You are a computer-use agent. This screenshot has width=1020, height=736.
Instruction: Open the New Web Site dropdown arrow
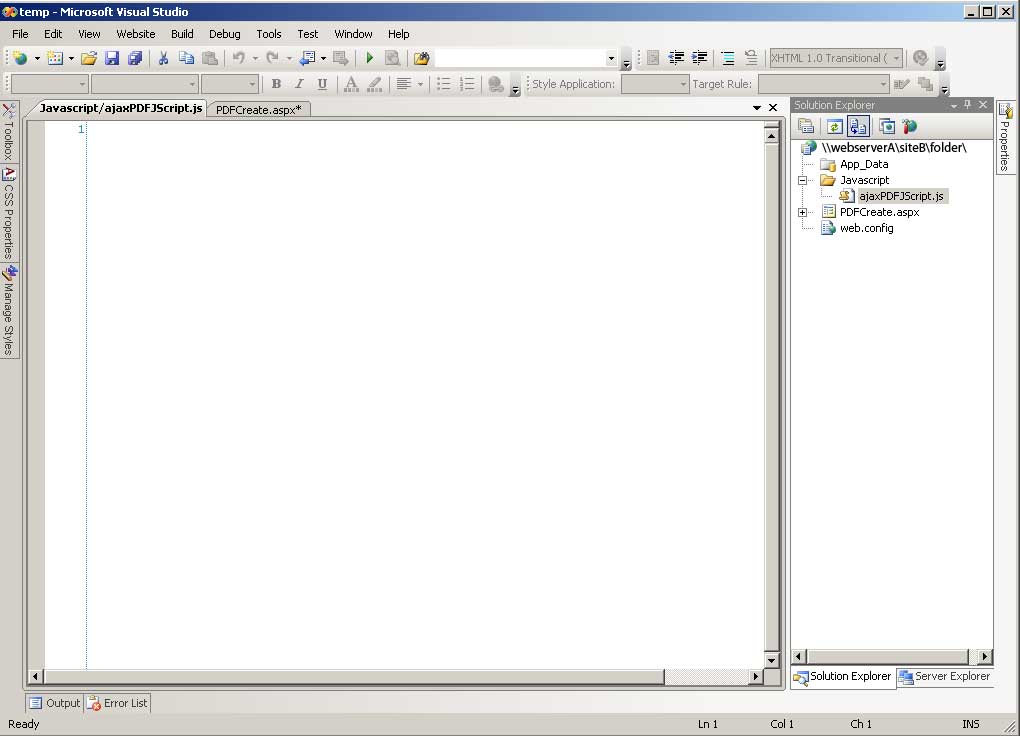[x=37, y=59]
